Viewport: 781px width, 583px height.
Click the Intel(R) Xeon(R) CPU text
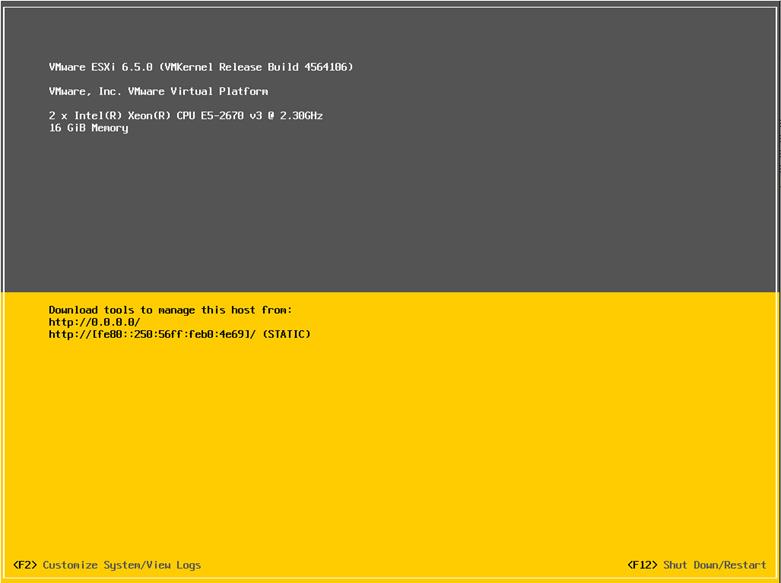pos(140,116)
